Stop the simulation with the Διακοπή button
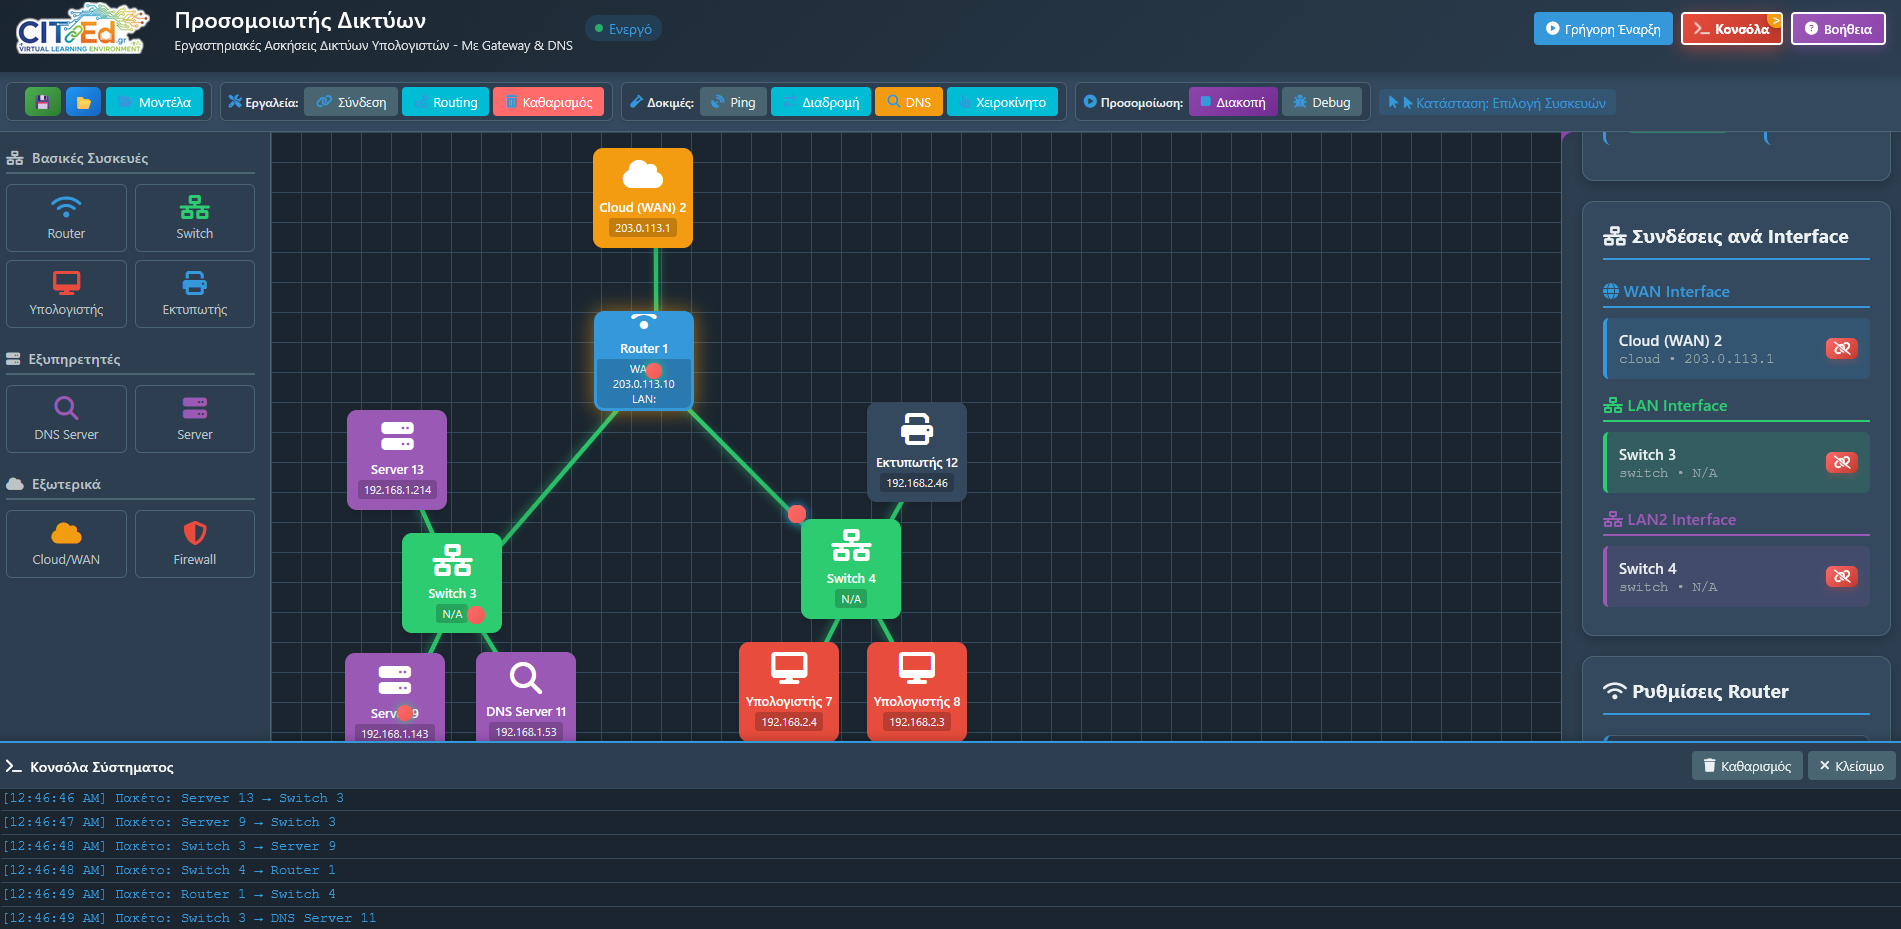Image resolution: width=1901 pixels, height=929 pixels. point(1232,102)
